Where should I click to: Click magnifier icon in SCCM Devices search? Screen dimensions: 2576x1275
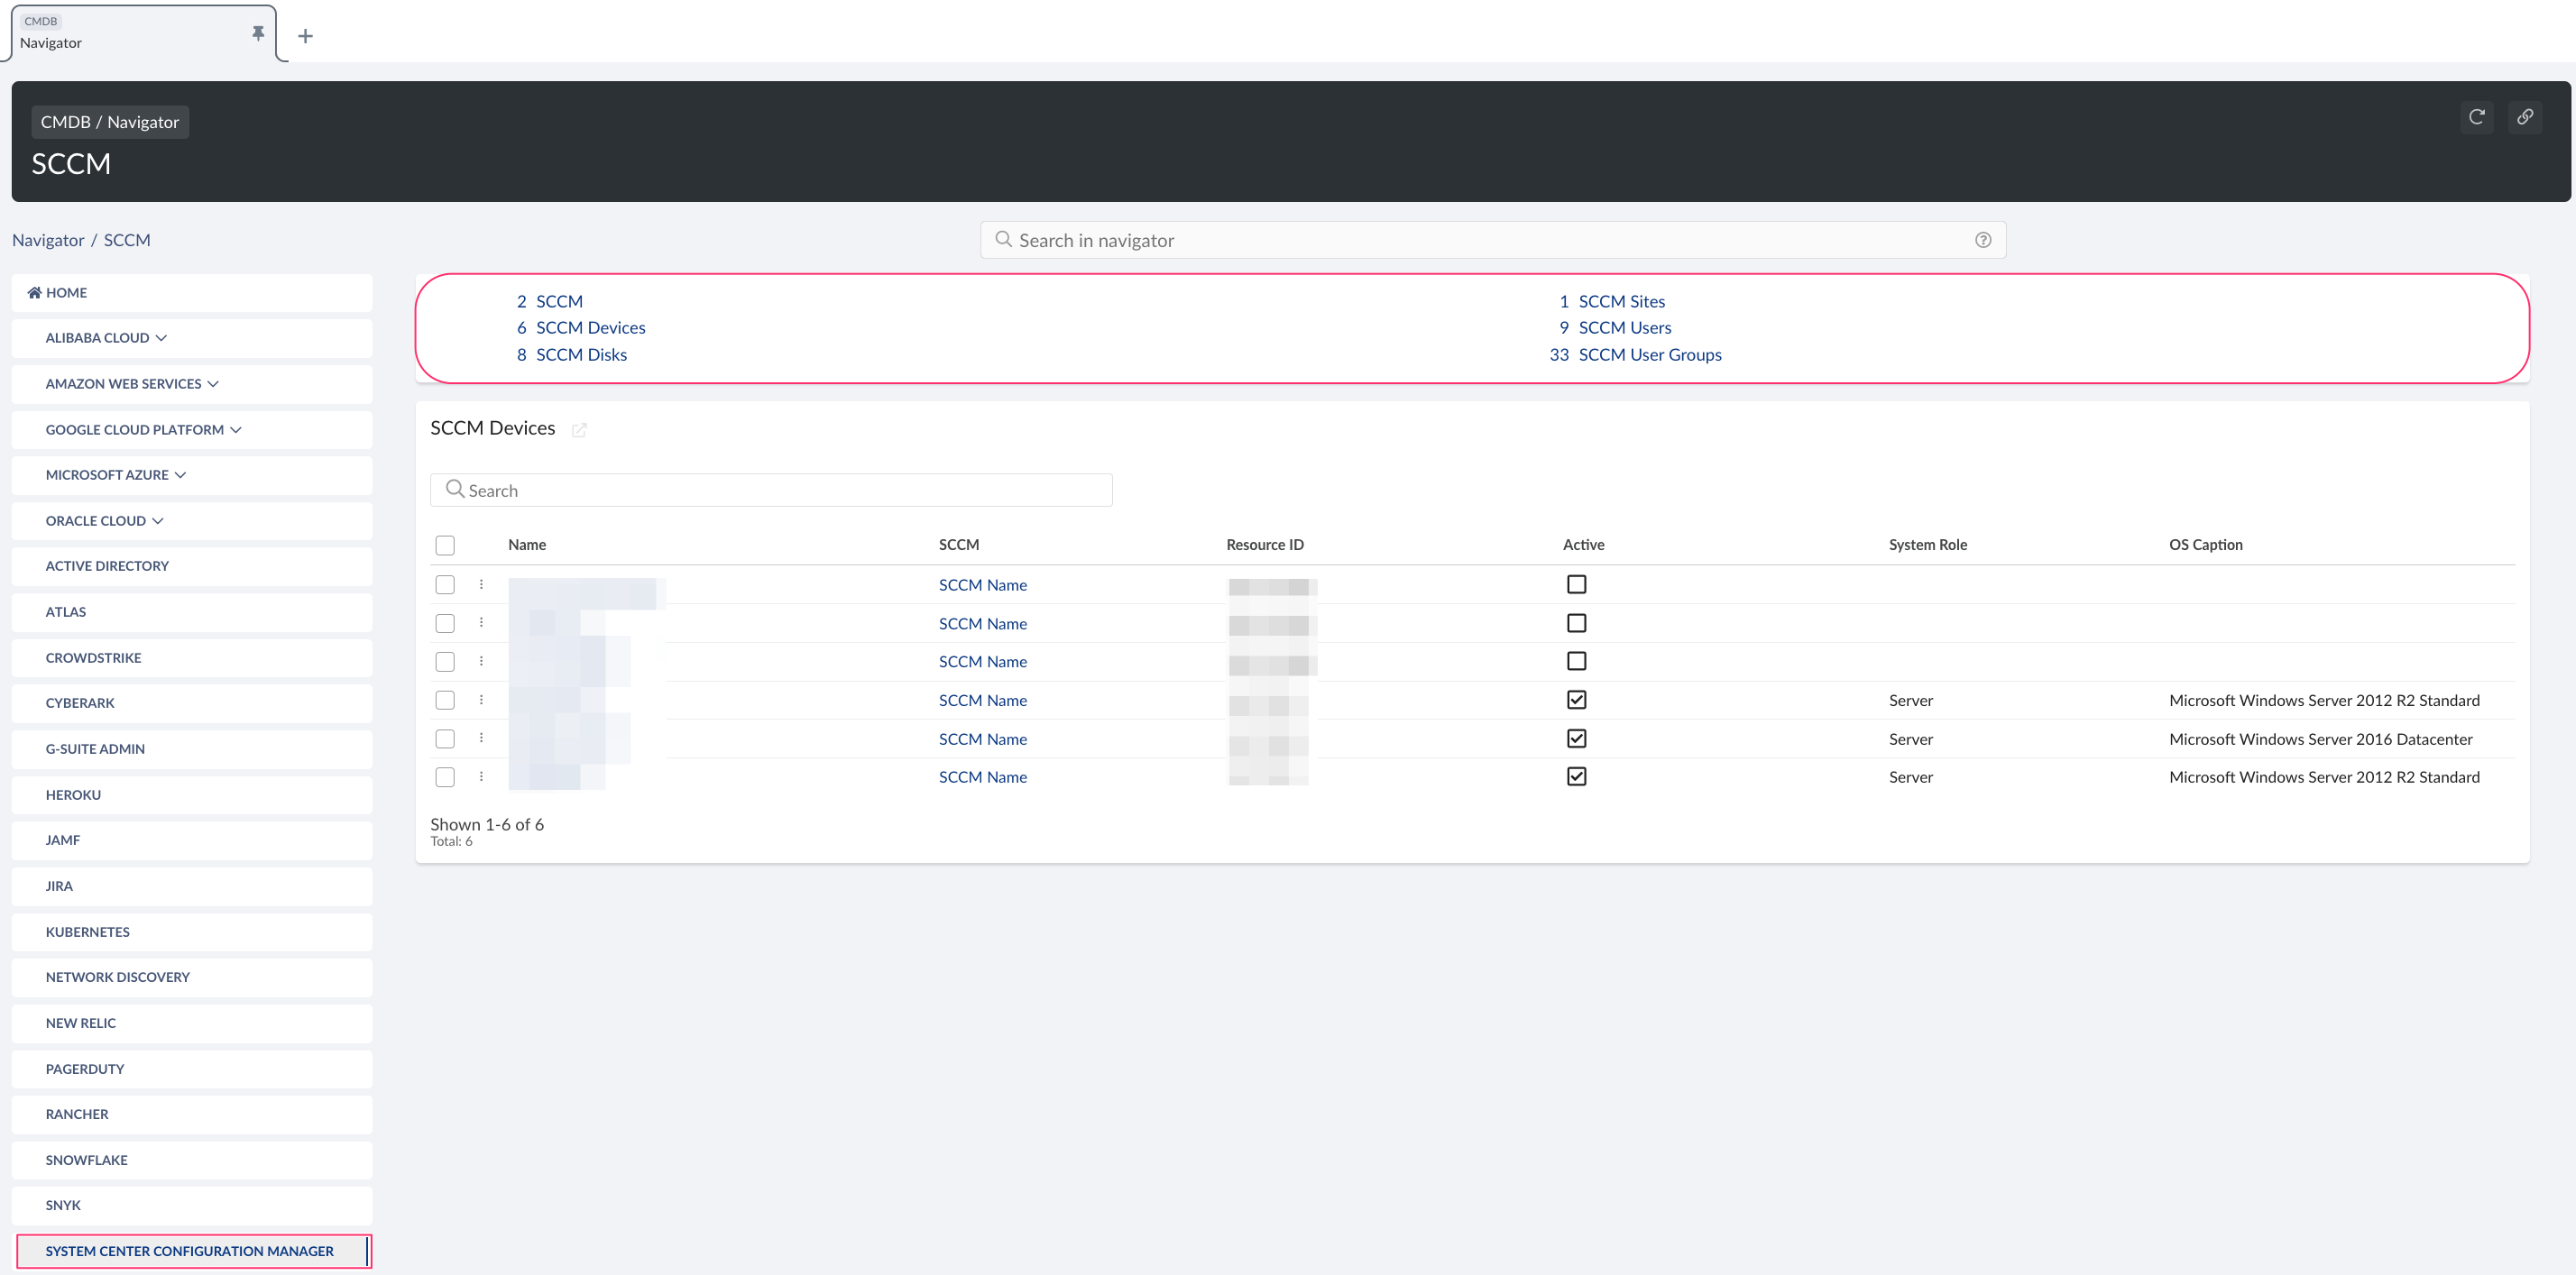click(455, 489)
